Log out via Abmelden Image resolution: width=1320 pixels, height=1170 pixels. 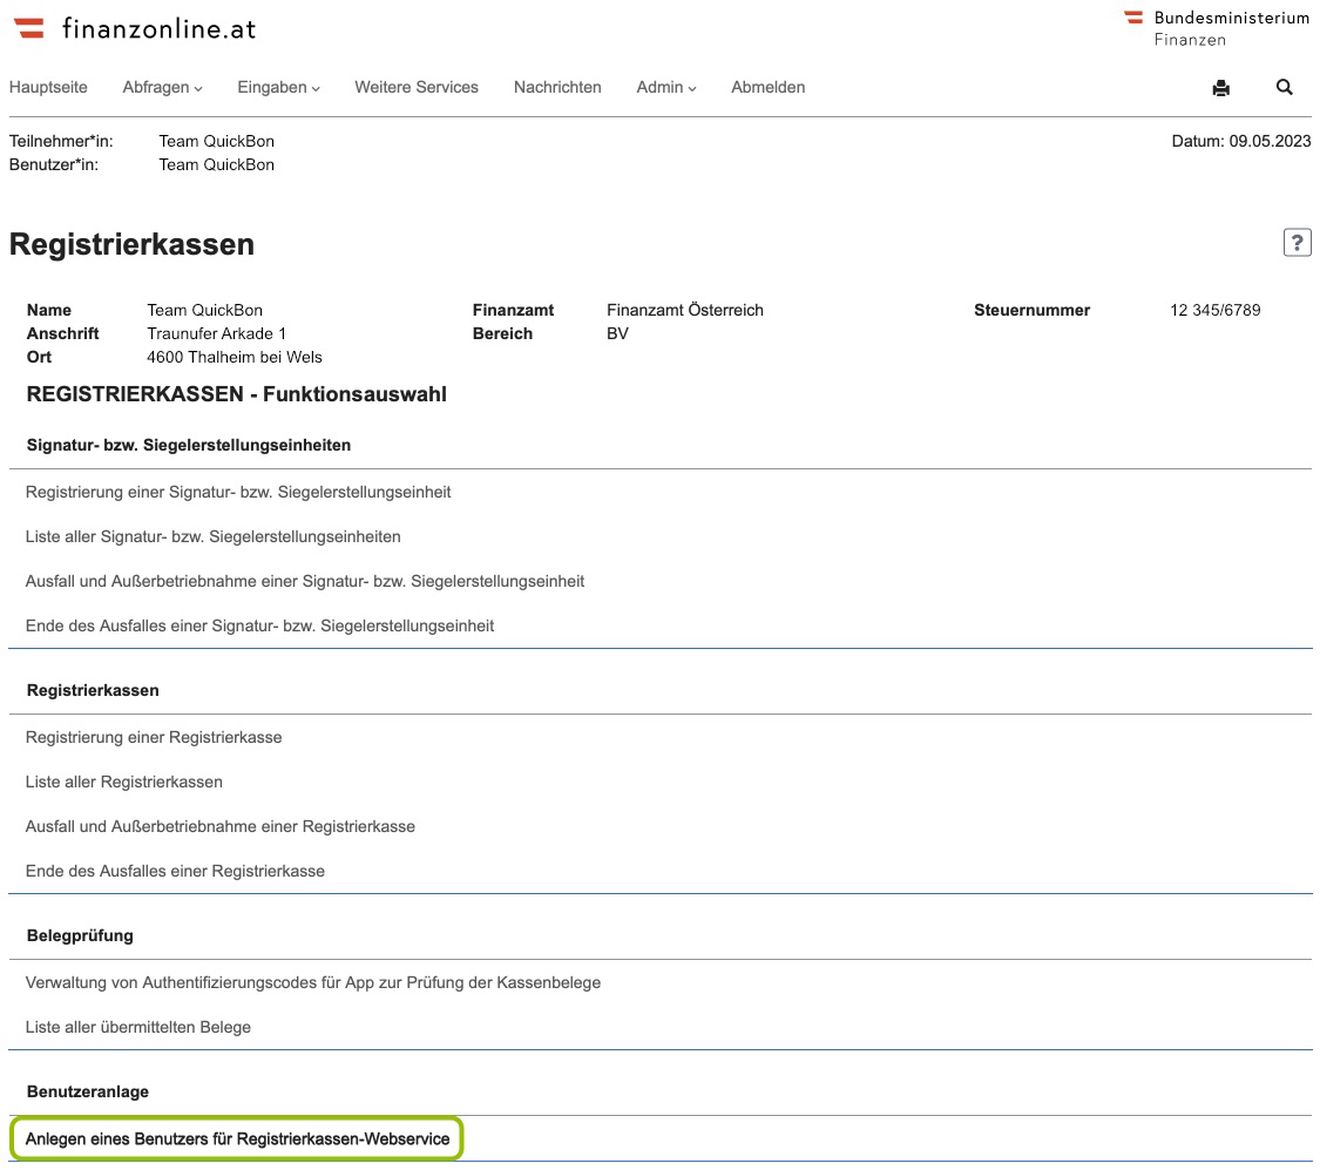(767, 87)
